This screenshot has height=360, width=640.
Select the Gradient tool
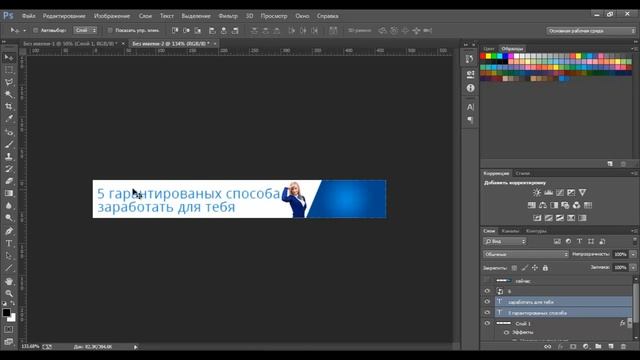click(x=9, y=193)
